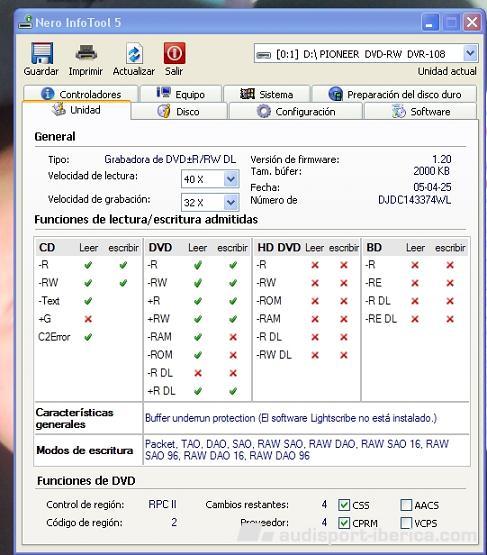Expand the Velocidad de grabación dropdown

(x=231, y=202)
